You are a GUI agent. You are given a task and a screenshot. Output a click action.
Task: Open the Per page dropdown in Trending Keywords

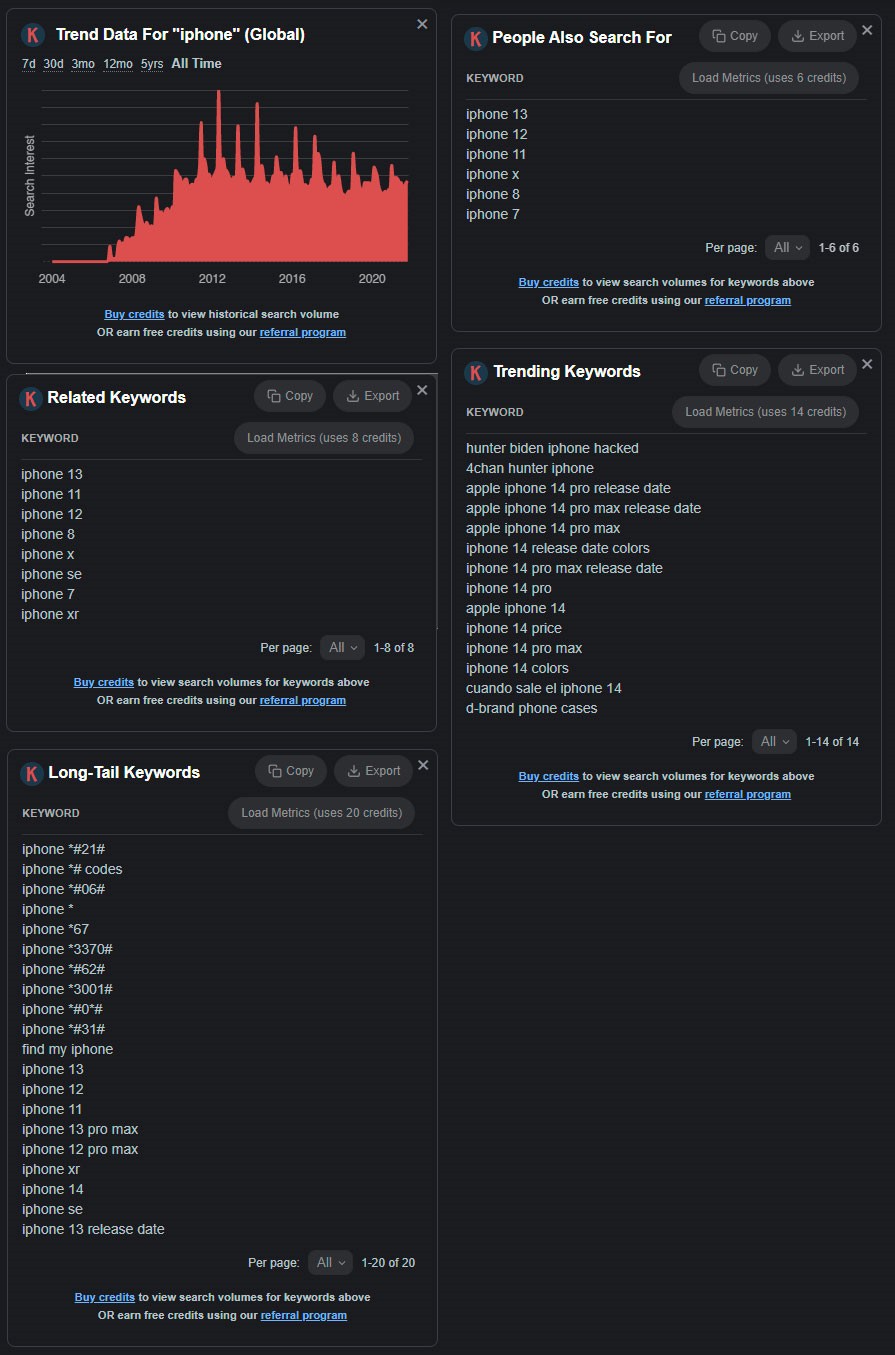pyautogui.click(x=774, y=741)
